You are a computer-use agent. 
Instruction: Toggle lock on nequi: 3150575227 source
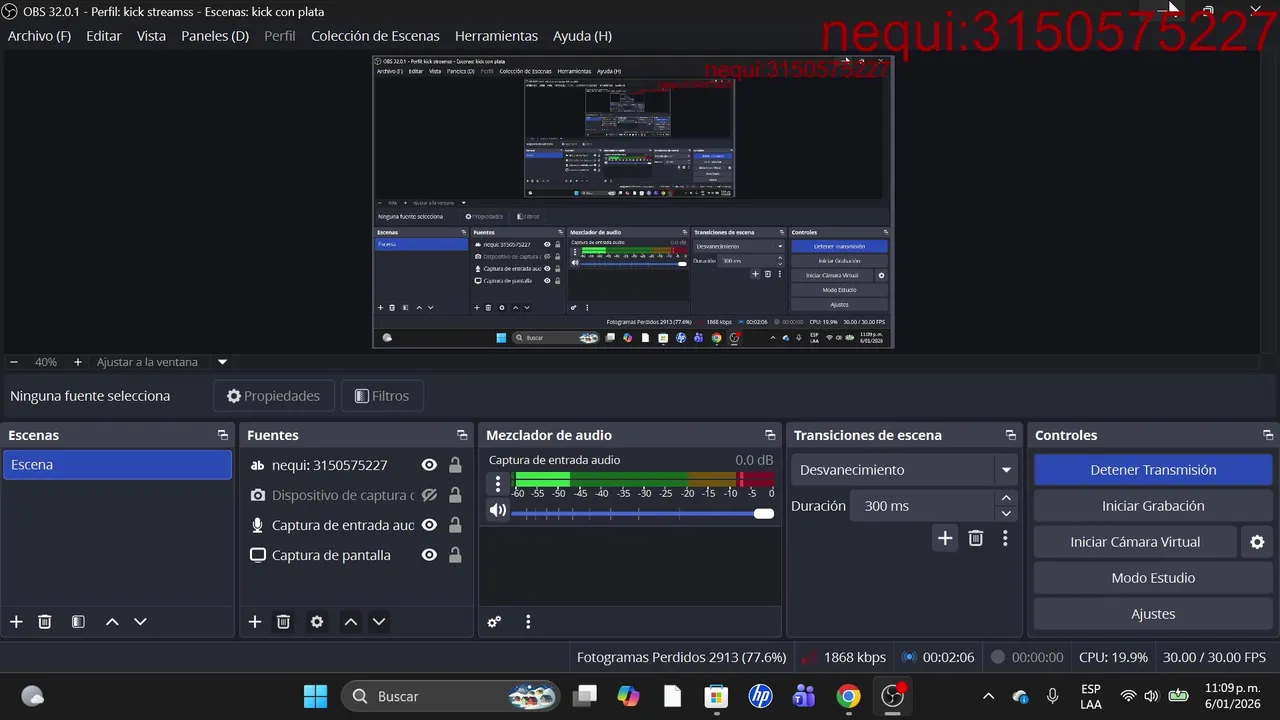click(455, 465)
